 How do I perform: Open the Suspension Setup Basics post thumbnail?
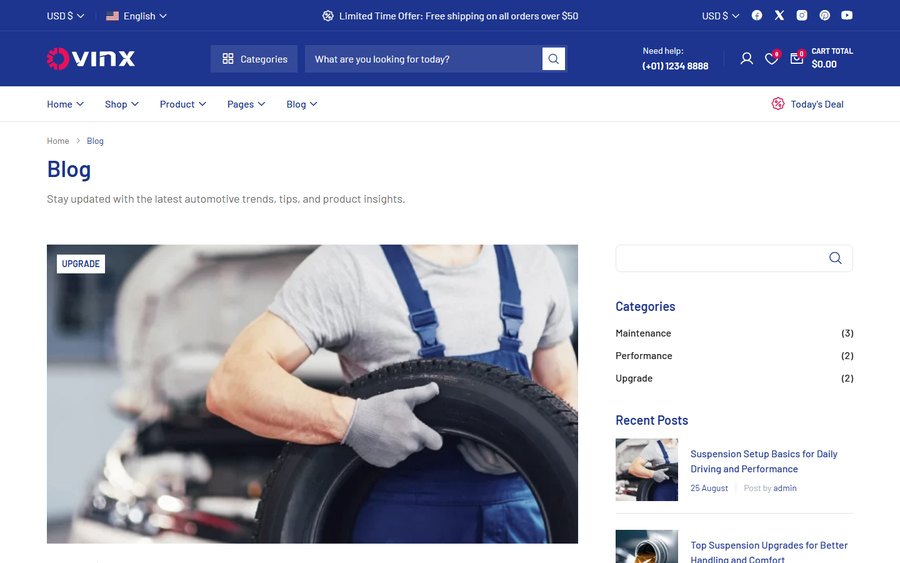(x=646, y=469)
